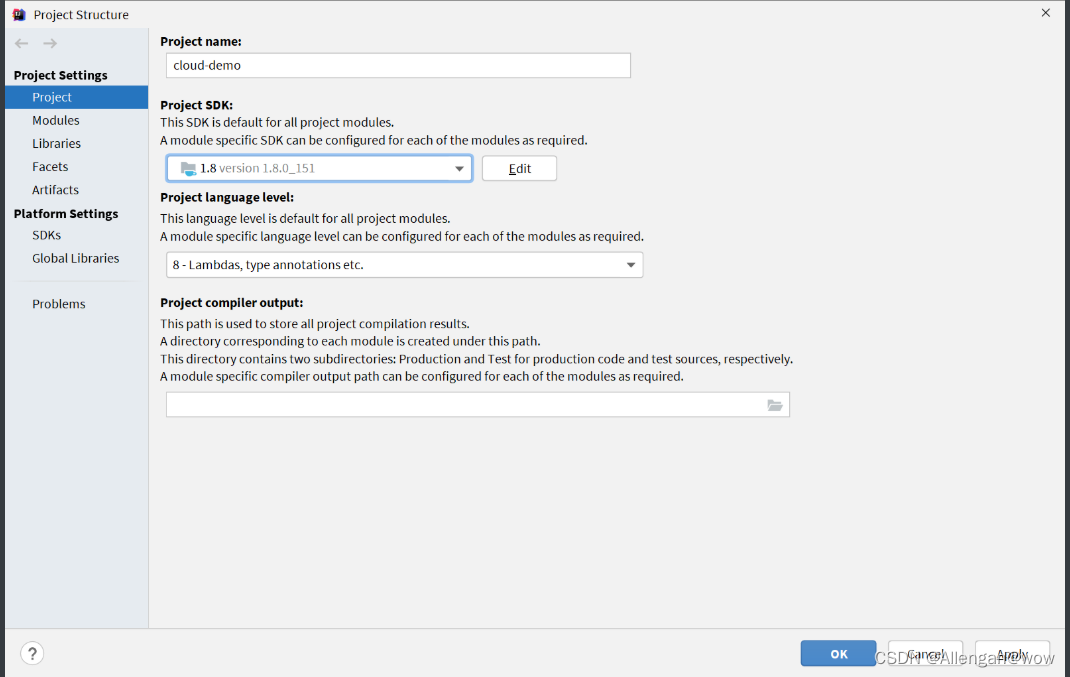
Task: Click the 'Project SDK:' label
Action: (x=197, y=105)
